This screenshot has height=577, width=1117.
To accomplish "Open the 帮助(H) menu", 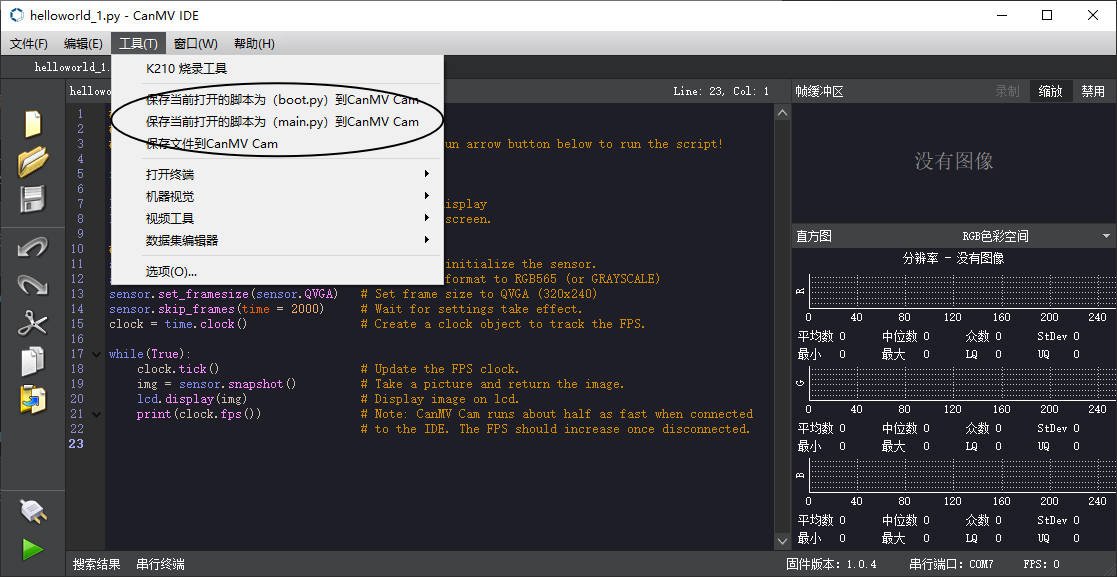I will coord(254,43).
